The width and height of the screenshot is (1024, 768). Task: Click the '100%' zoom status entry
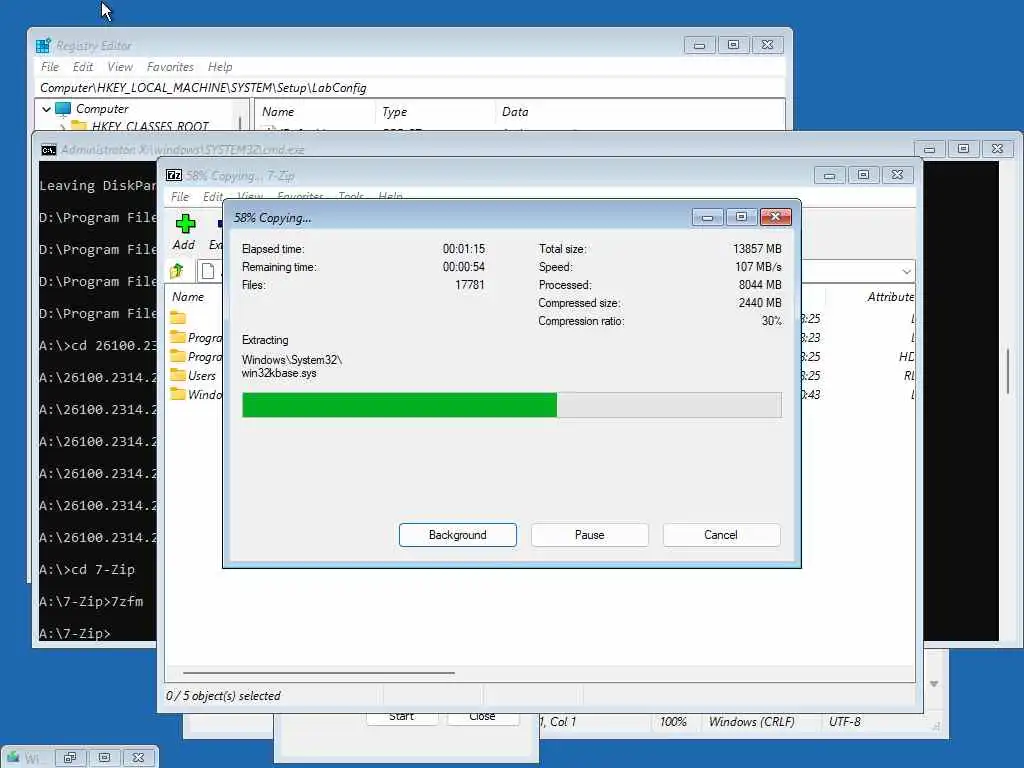point(673,722)
